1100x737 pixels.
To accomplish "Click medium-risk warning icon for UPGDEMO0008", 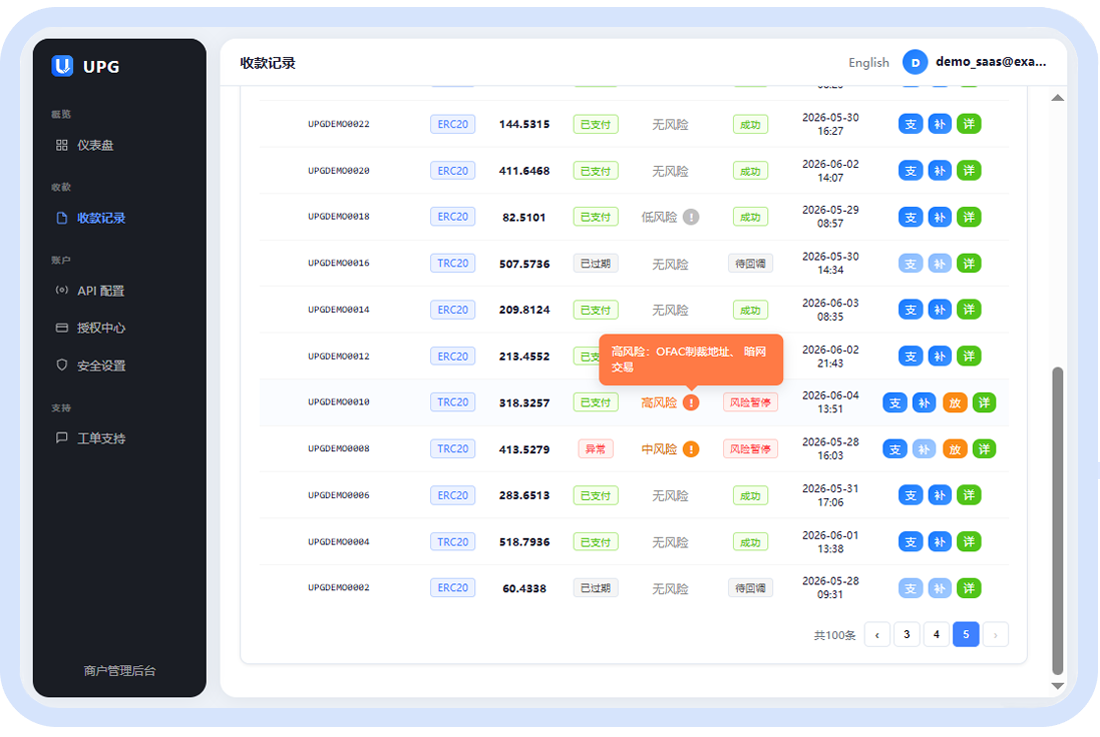I will [x=691, y=449].
